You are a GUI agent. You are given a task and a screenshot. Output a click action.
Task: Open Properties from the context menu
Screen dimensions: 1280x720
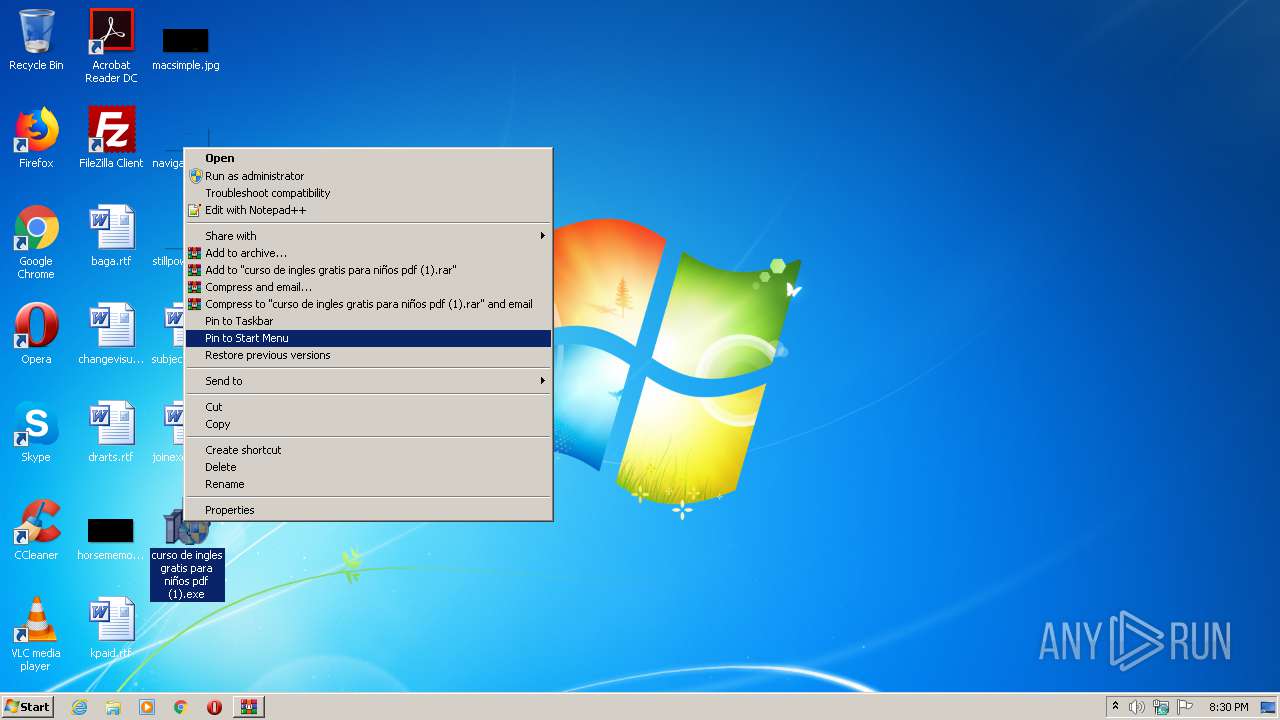(x=369, y=510)
